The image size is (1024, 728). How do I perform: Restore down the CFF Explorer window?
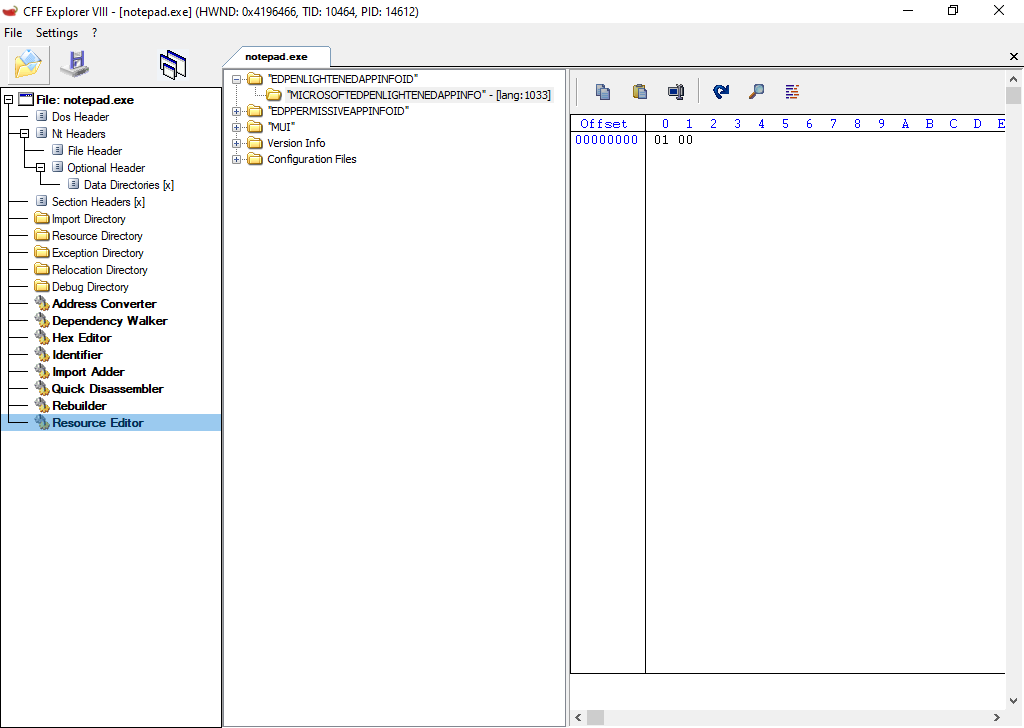pyautogui.click(x=953, y=11)
